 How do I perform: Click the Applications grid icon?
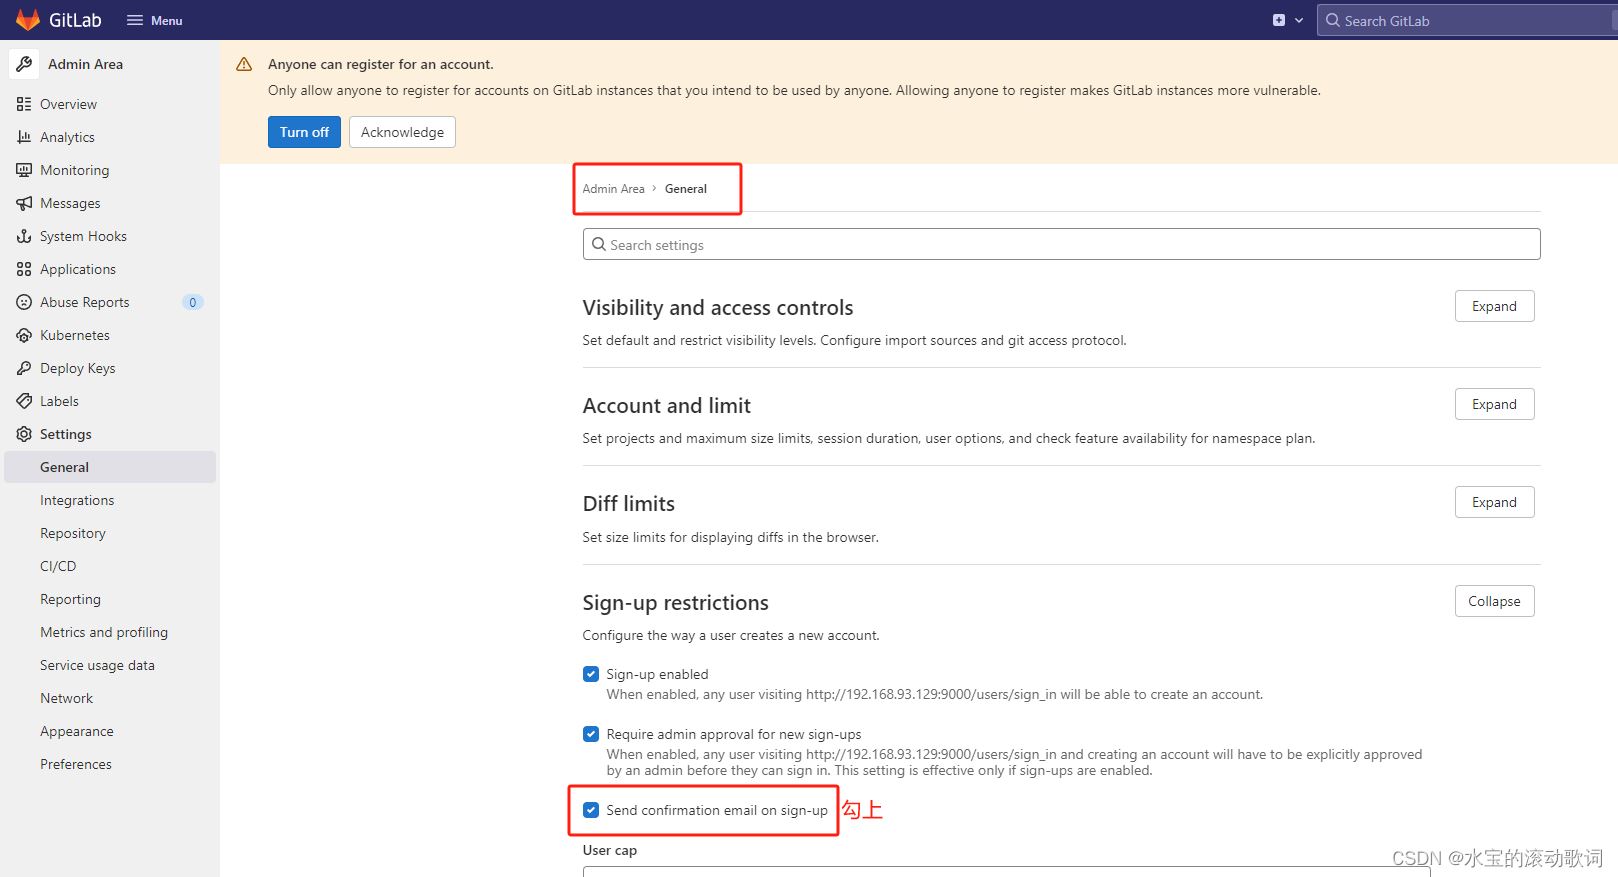pyautogui.click(x=24, y=269)
